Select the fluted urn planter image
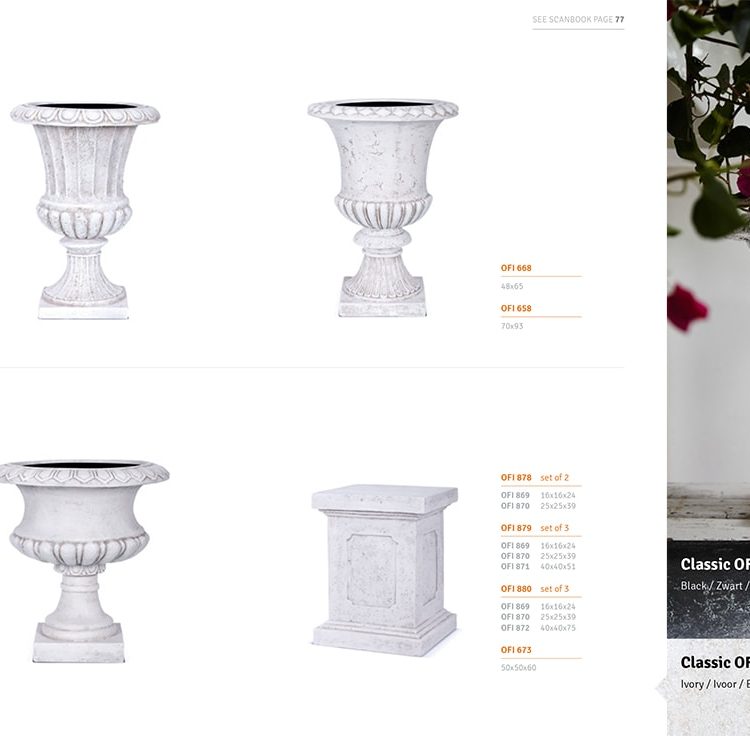This screenshot has height=736, width=750. pyautogui.click(x=85, y=210)
